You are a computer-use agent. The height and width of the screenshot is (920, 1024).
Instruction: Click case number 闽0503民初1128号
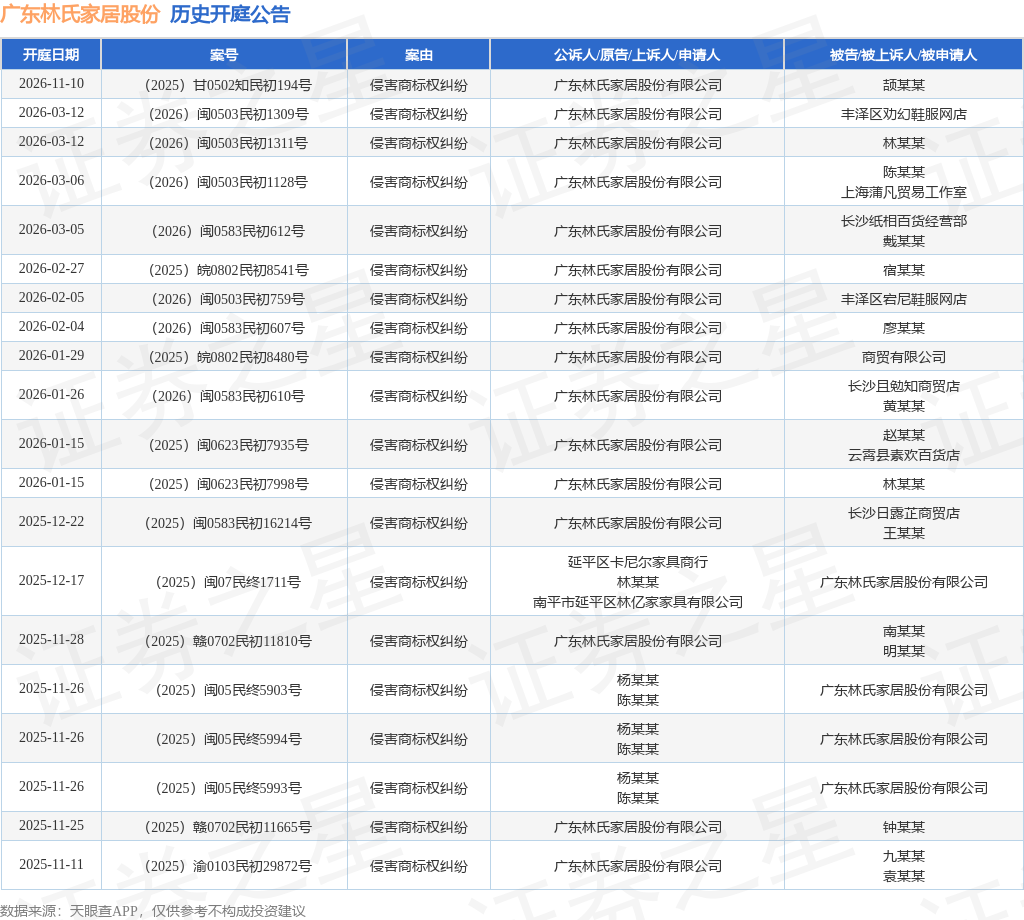[228, 182]
